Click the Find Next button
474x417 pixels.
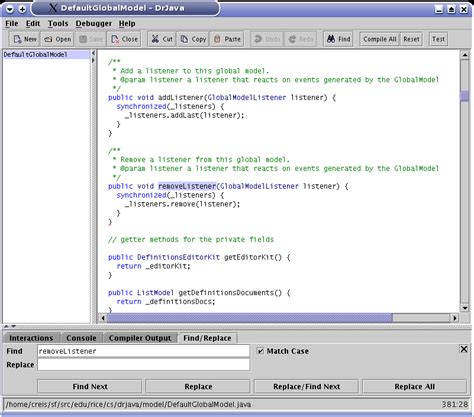(90, 387)
